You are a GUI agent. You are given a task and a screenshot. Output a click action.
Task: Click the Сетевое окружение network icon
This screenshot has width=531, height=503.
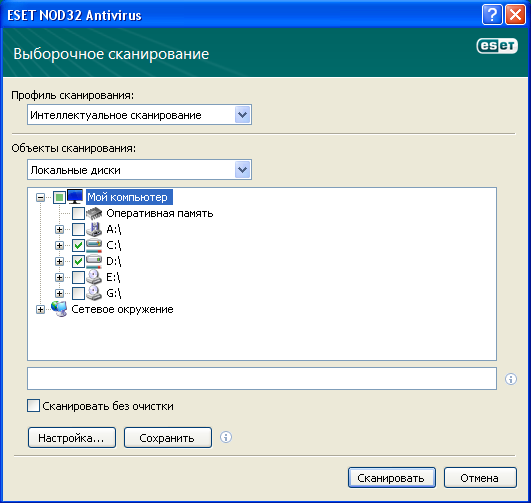tap(59, 309)
